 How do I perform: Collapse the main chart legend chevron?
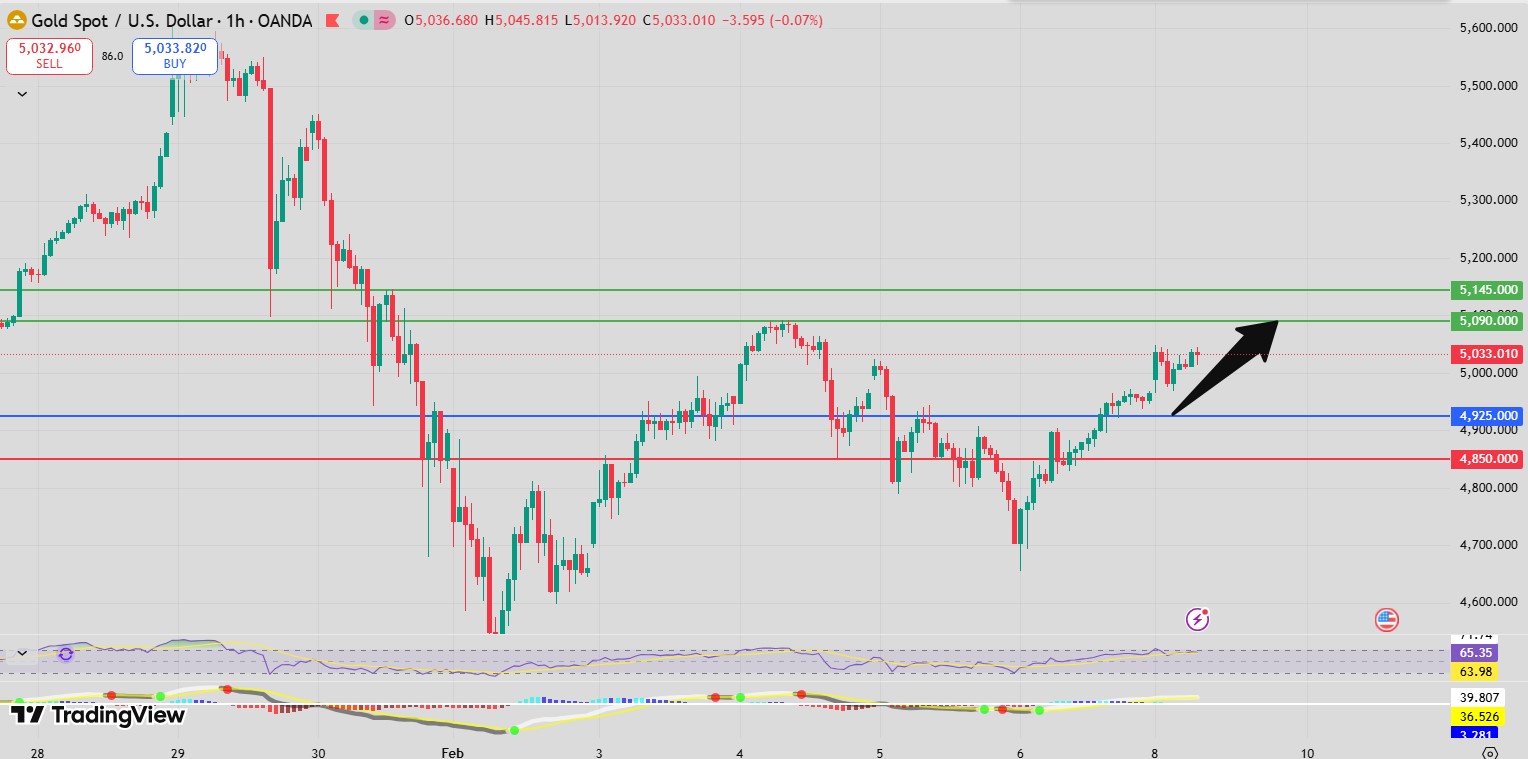point(22,94)
